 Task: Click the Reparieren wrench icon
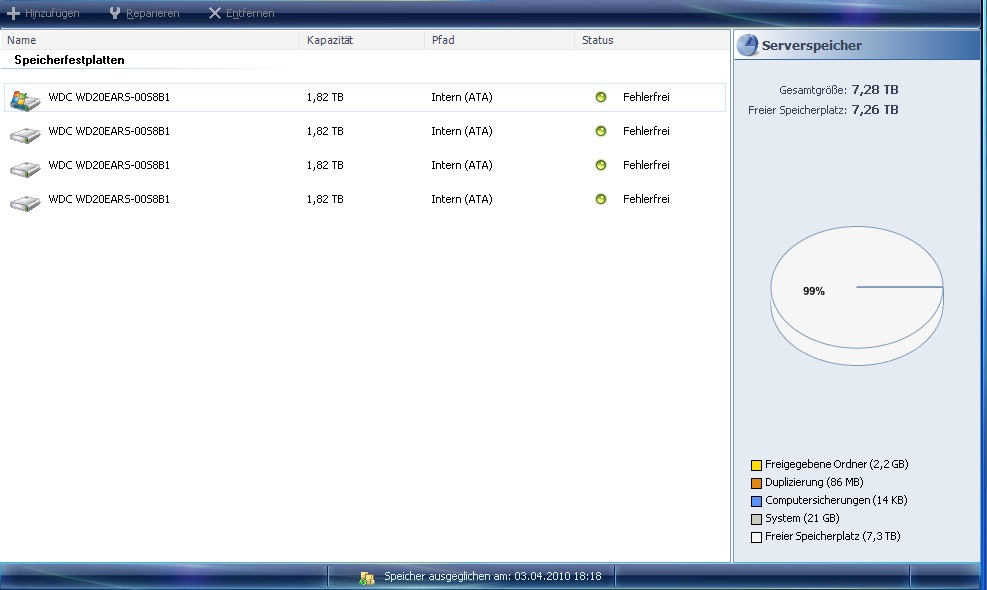115,13
